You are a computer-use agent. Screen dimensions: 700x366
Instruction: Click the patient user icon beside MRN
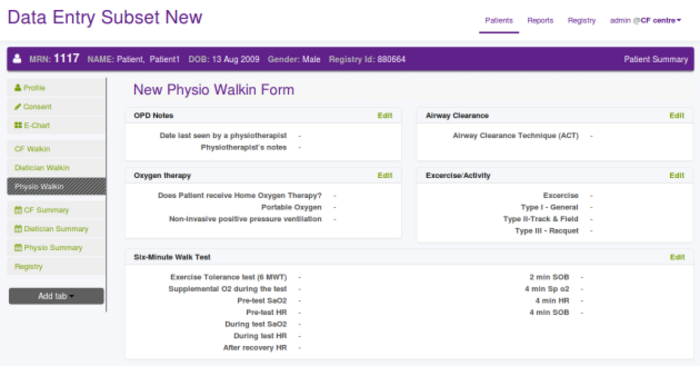17,59
